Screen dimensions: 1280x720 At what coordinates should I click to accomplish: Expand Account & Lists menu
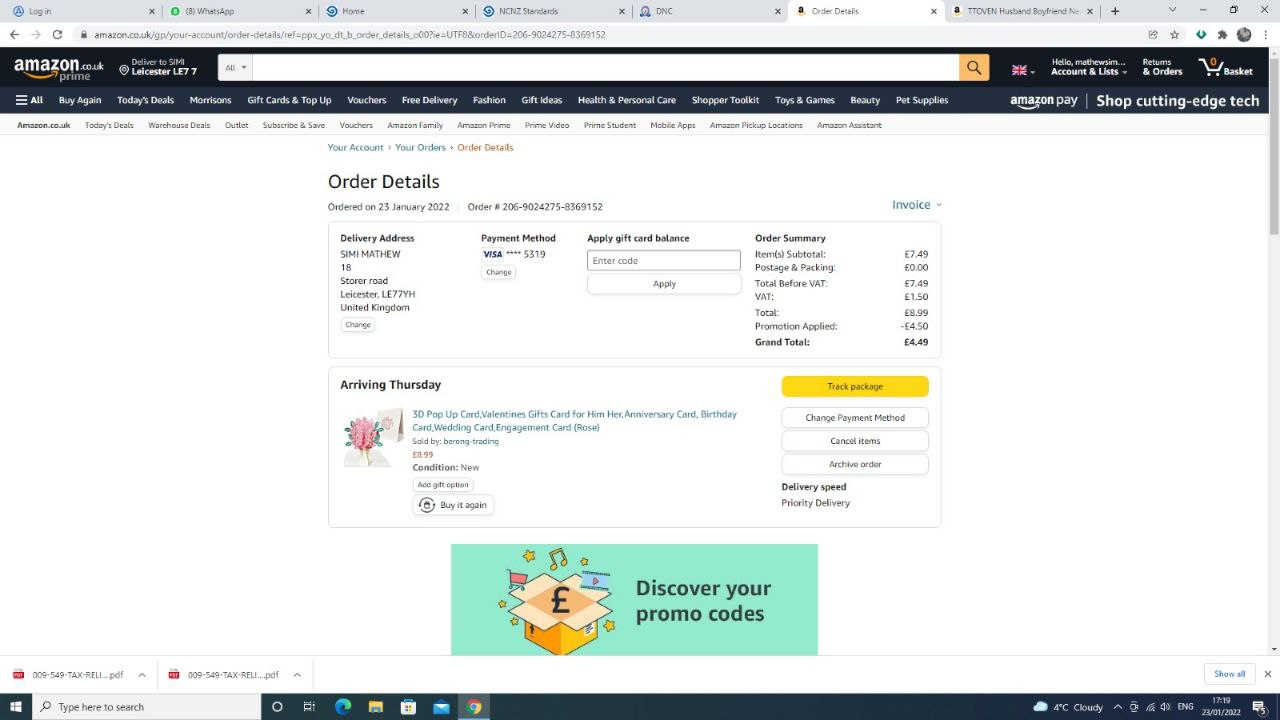[1088, 67]
